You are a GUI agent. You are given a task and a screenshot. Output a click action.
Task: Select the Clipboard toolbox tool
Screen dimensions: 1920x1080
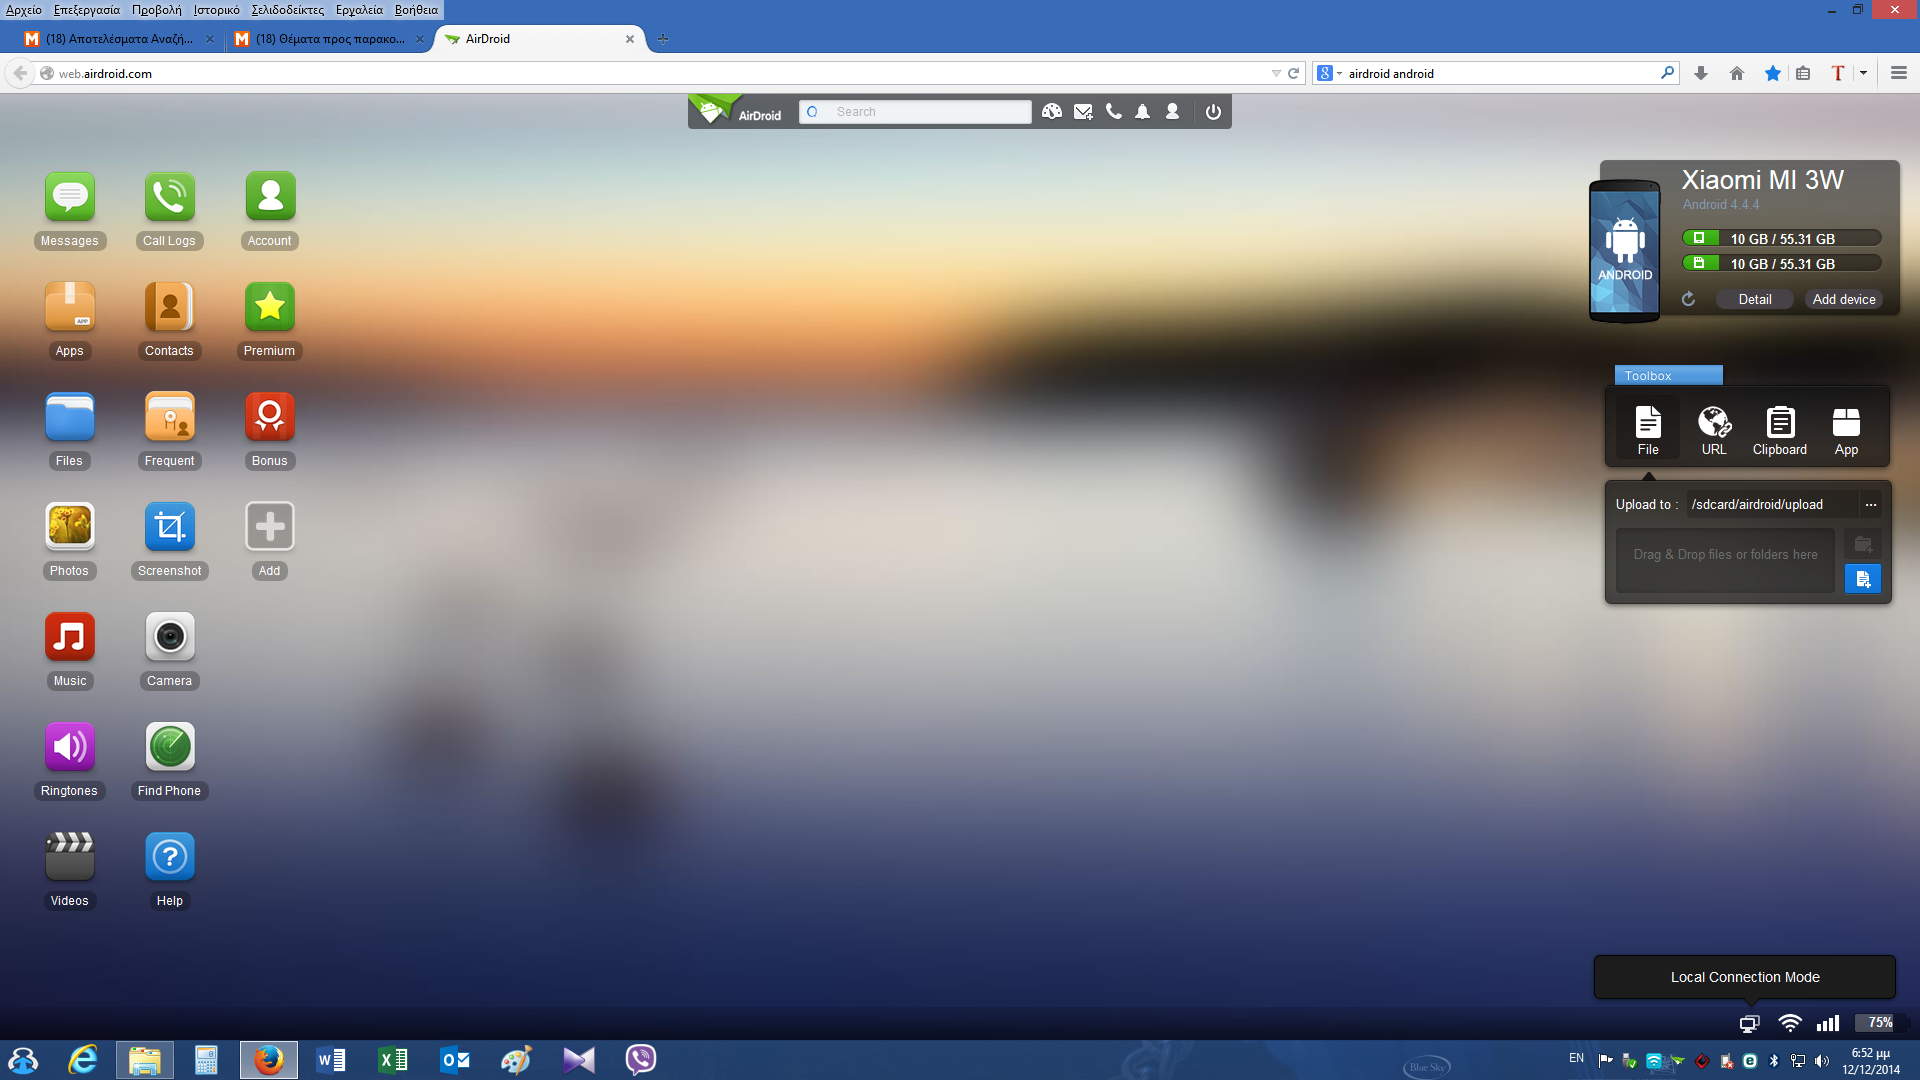click(x=1779, y=430)
